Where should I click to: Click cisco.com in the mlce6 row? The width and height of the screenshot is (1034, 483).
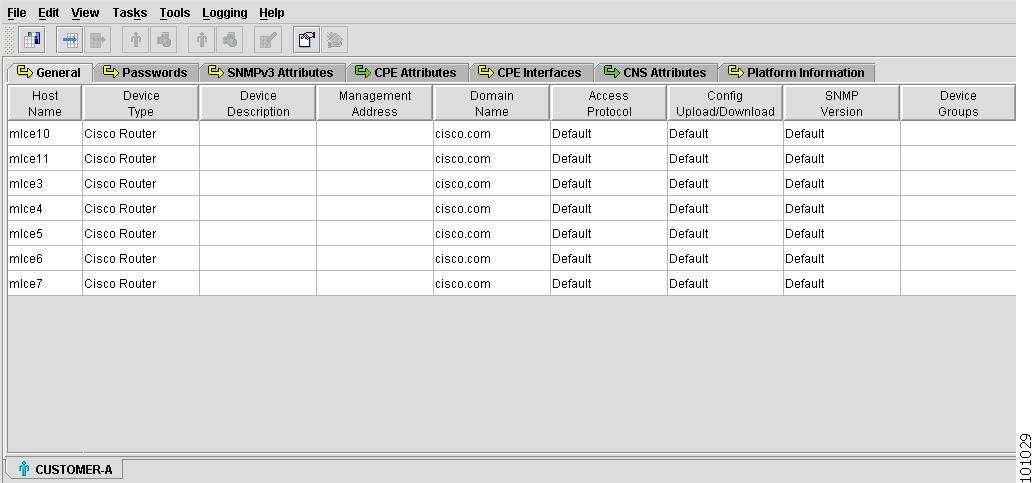pos(491,259)
